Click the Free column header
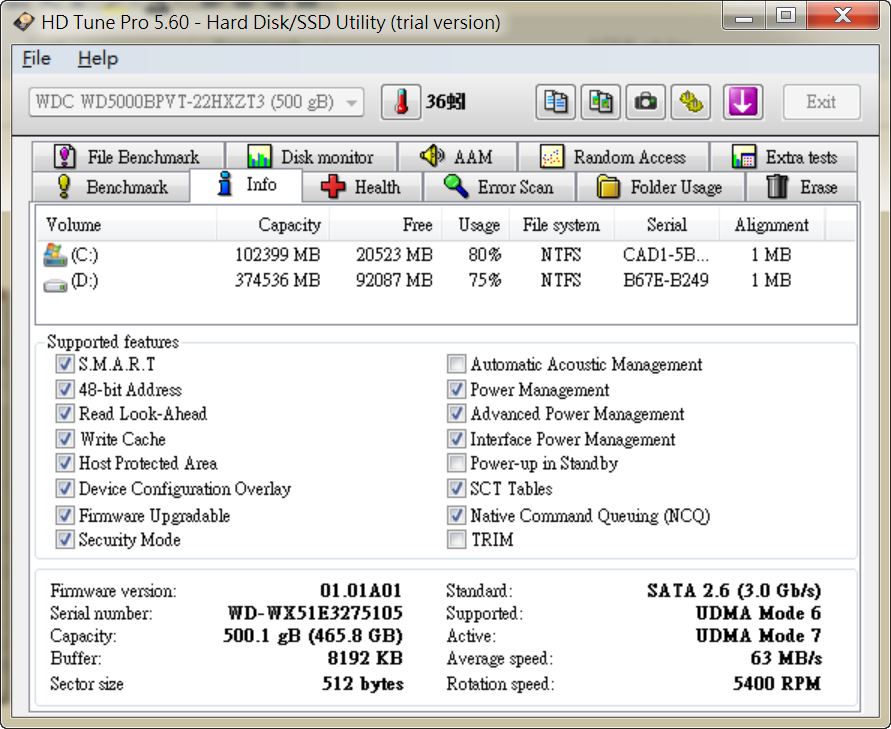Viewport: 891px width, 729px height. click(x=385, y=225)
